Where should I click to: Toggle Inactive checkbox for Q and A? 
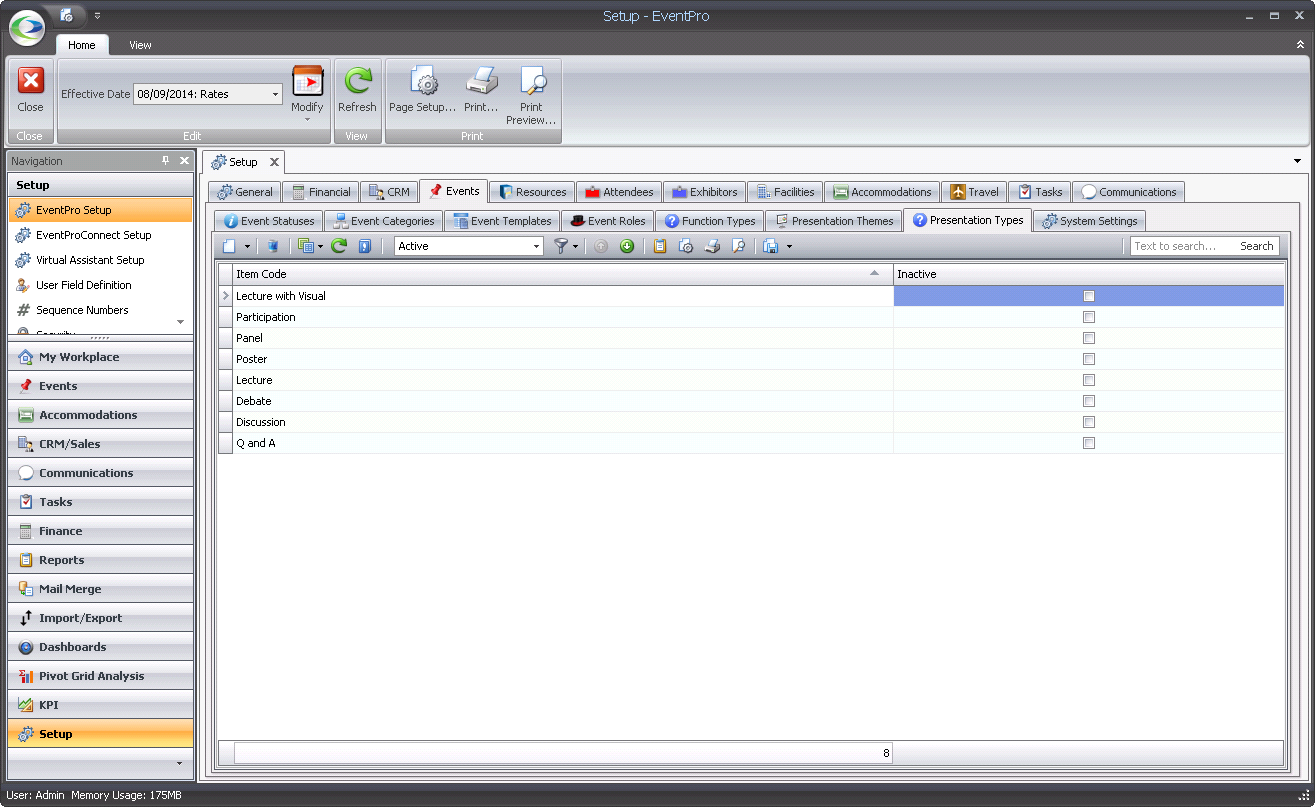click(x=1089, y=443)
